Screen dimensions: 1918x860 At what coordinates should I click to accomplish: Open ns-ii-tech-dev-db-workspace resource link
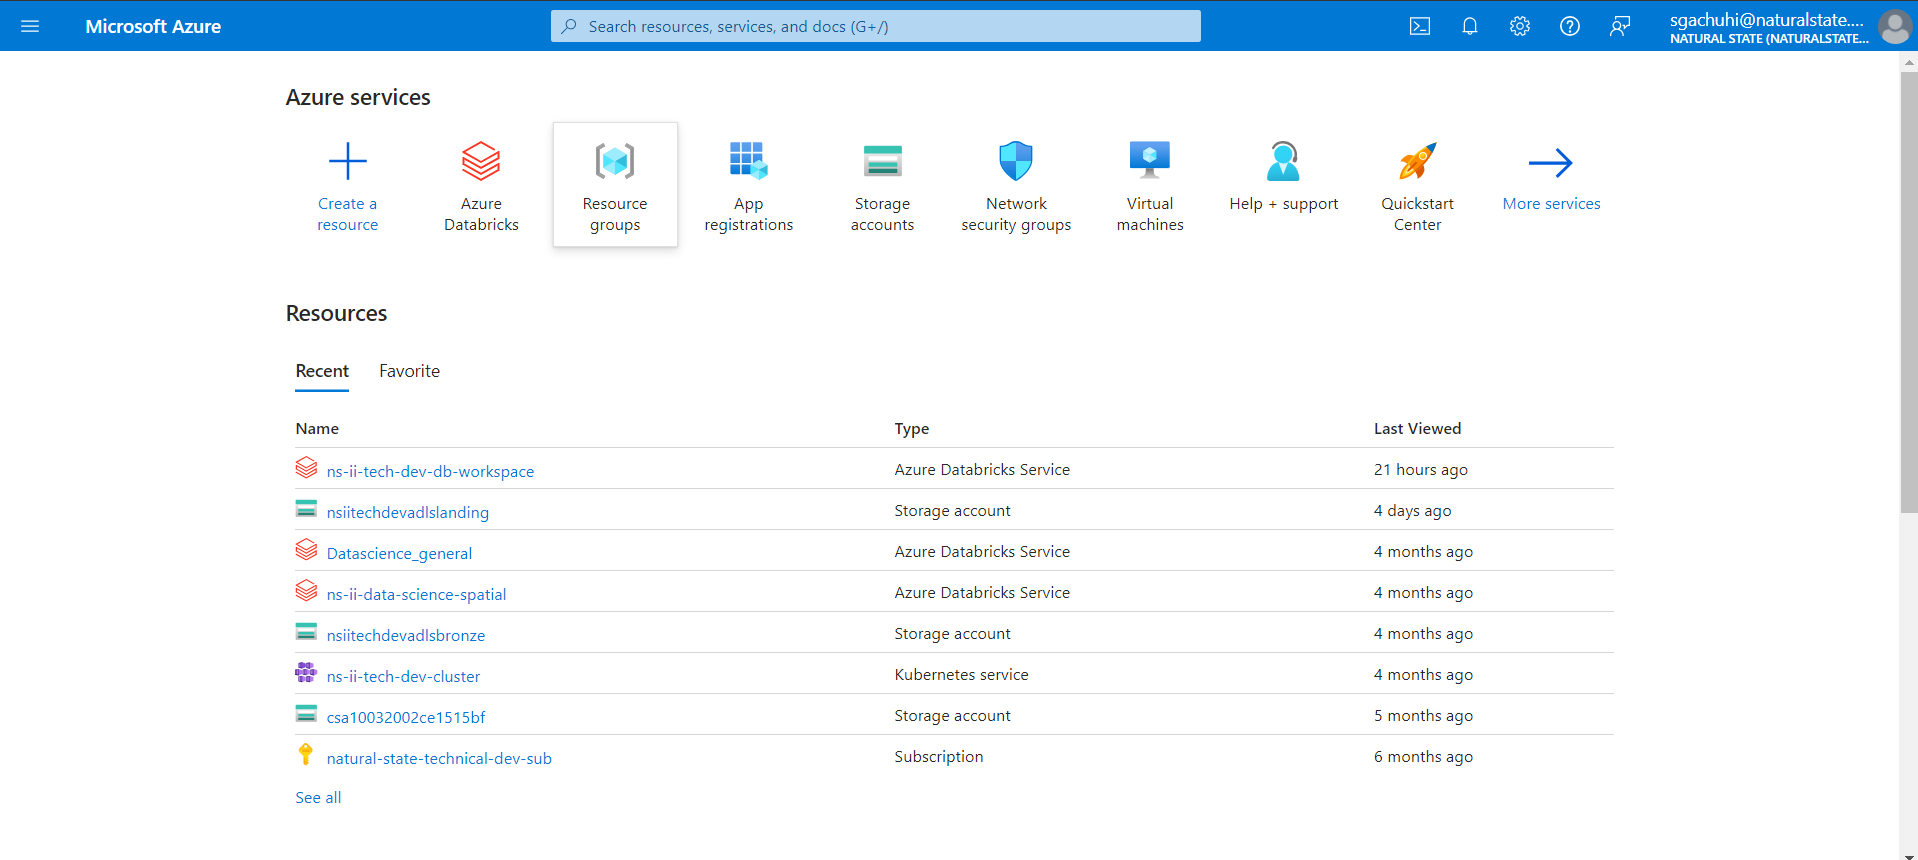pyautogui.click(x=430, y=471)
